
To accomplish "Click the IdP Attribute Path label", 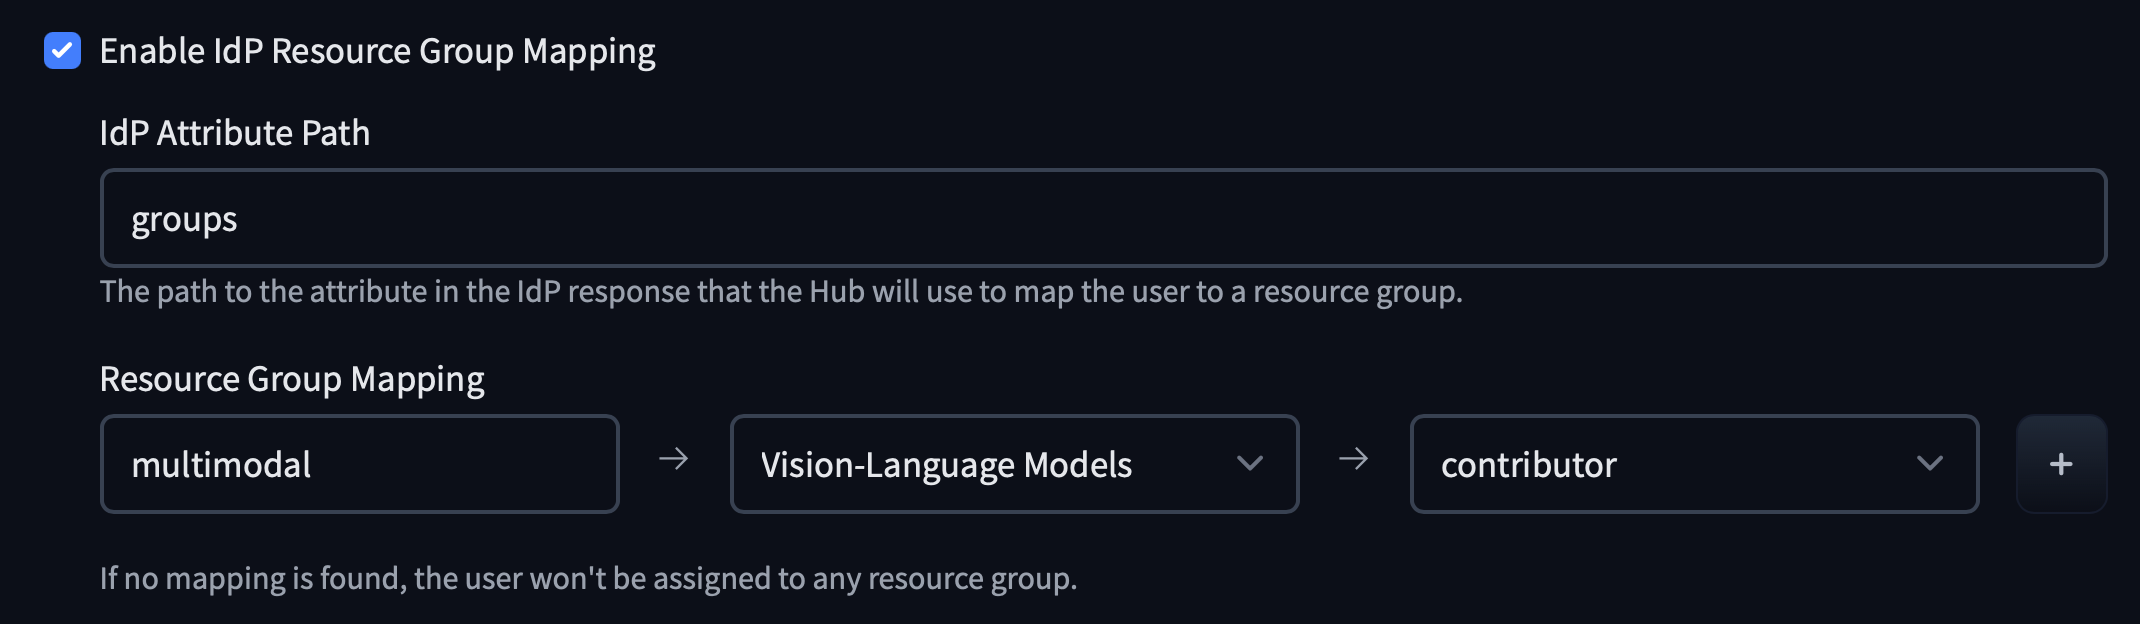I will click(235, 133).
